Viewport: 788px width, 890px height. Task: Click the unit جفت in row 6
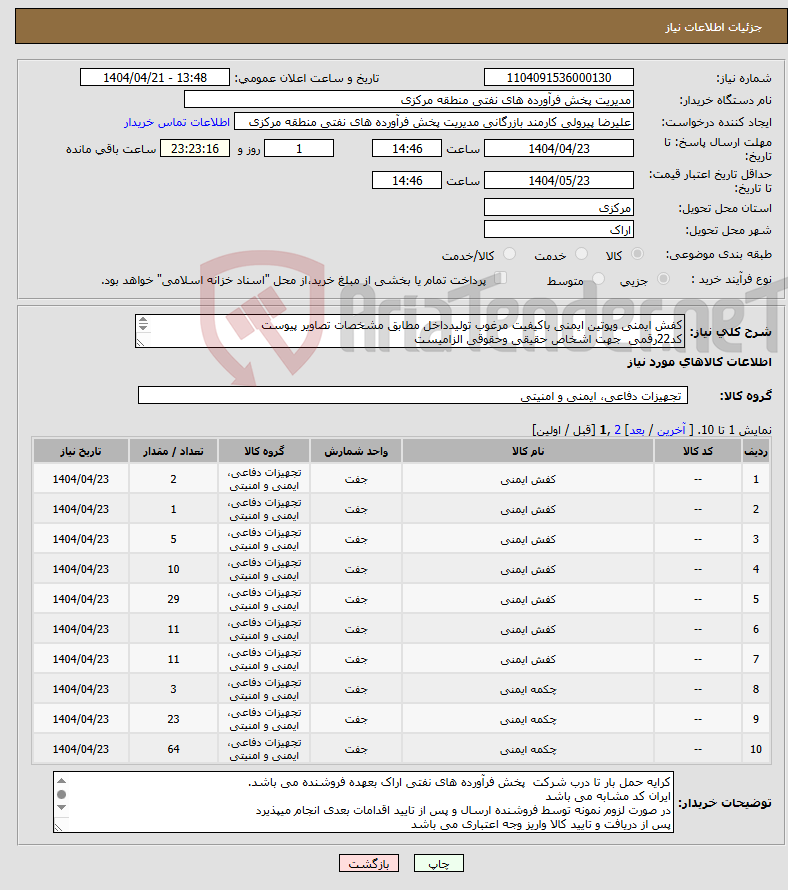pyautogui.click(x=356, y=629)
